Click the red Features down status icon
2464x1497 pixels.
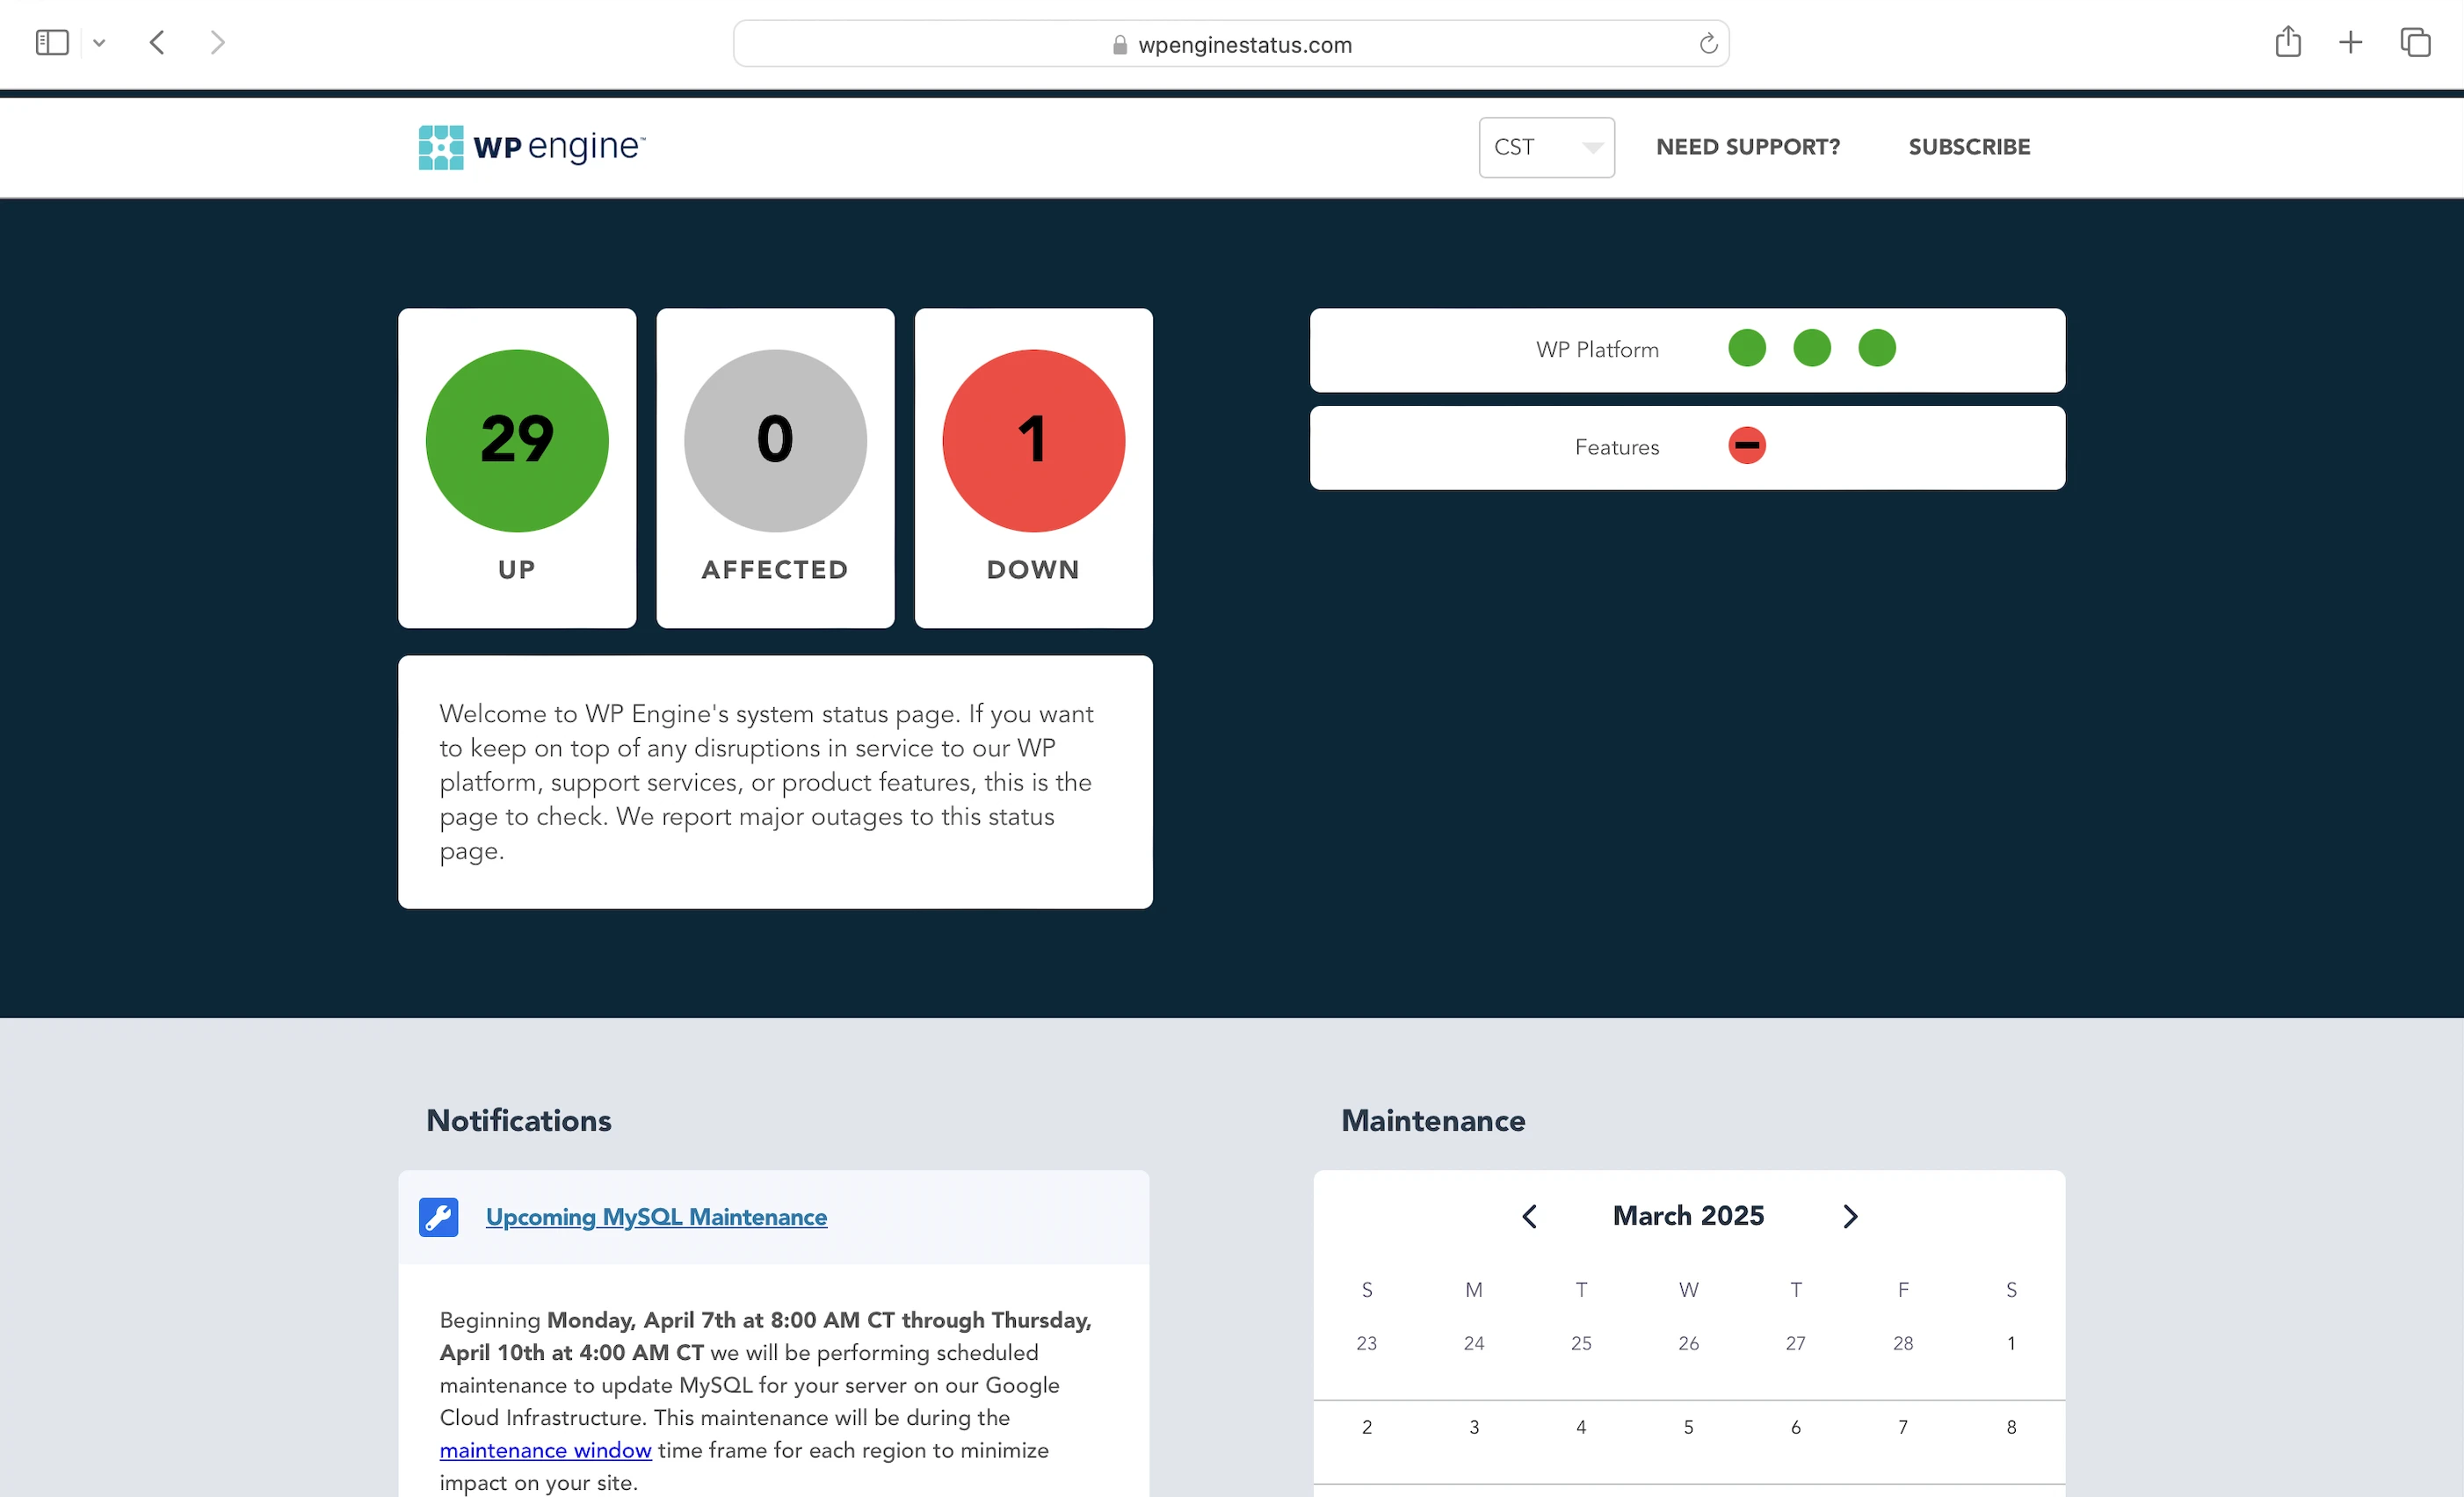point(1746,446)
